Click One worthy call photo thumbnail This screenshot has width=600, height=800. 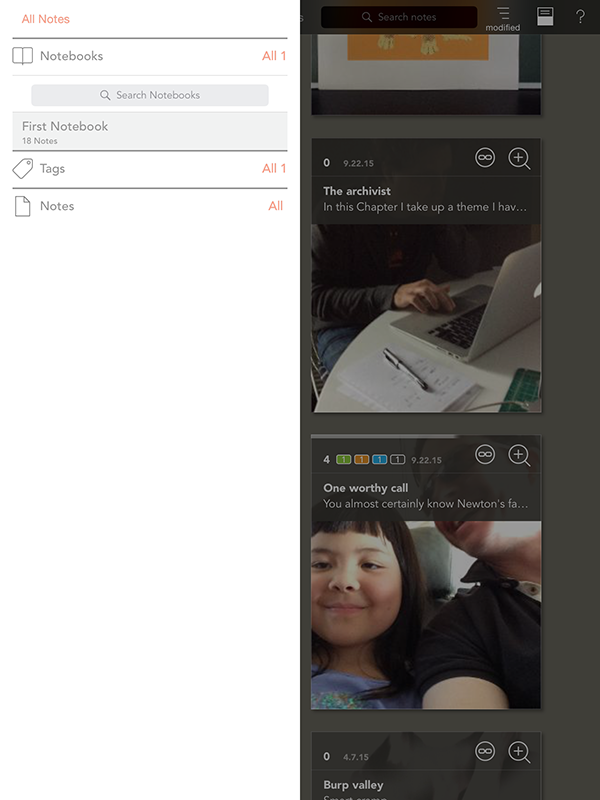tap(426, 615)
